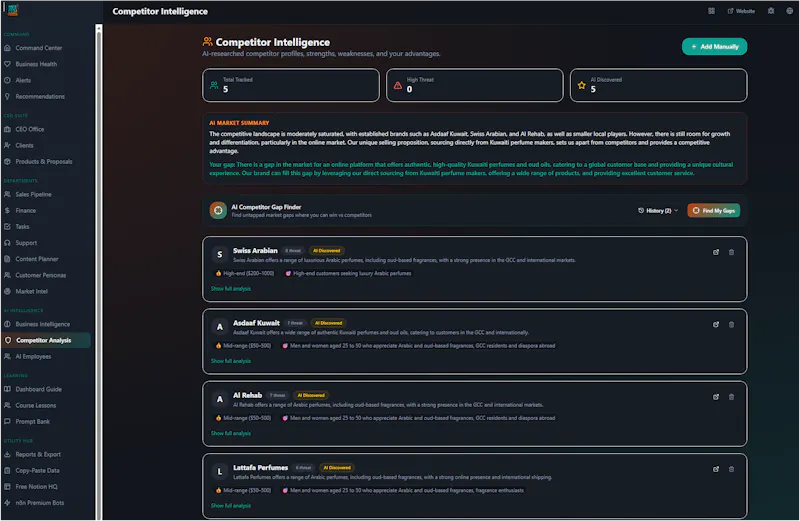The width and height of the screenshot is (800, 521).
Task: Show full analysis for Al Rehab
Action: coord(231,433)
